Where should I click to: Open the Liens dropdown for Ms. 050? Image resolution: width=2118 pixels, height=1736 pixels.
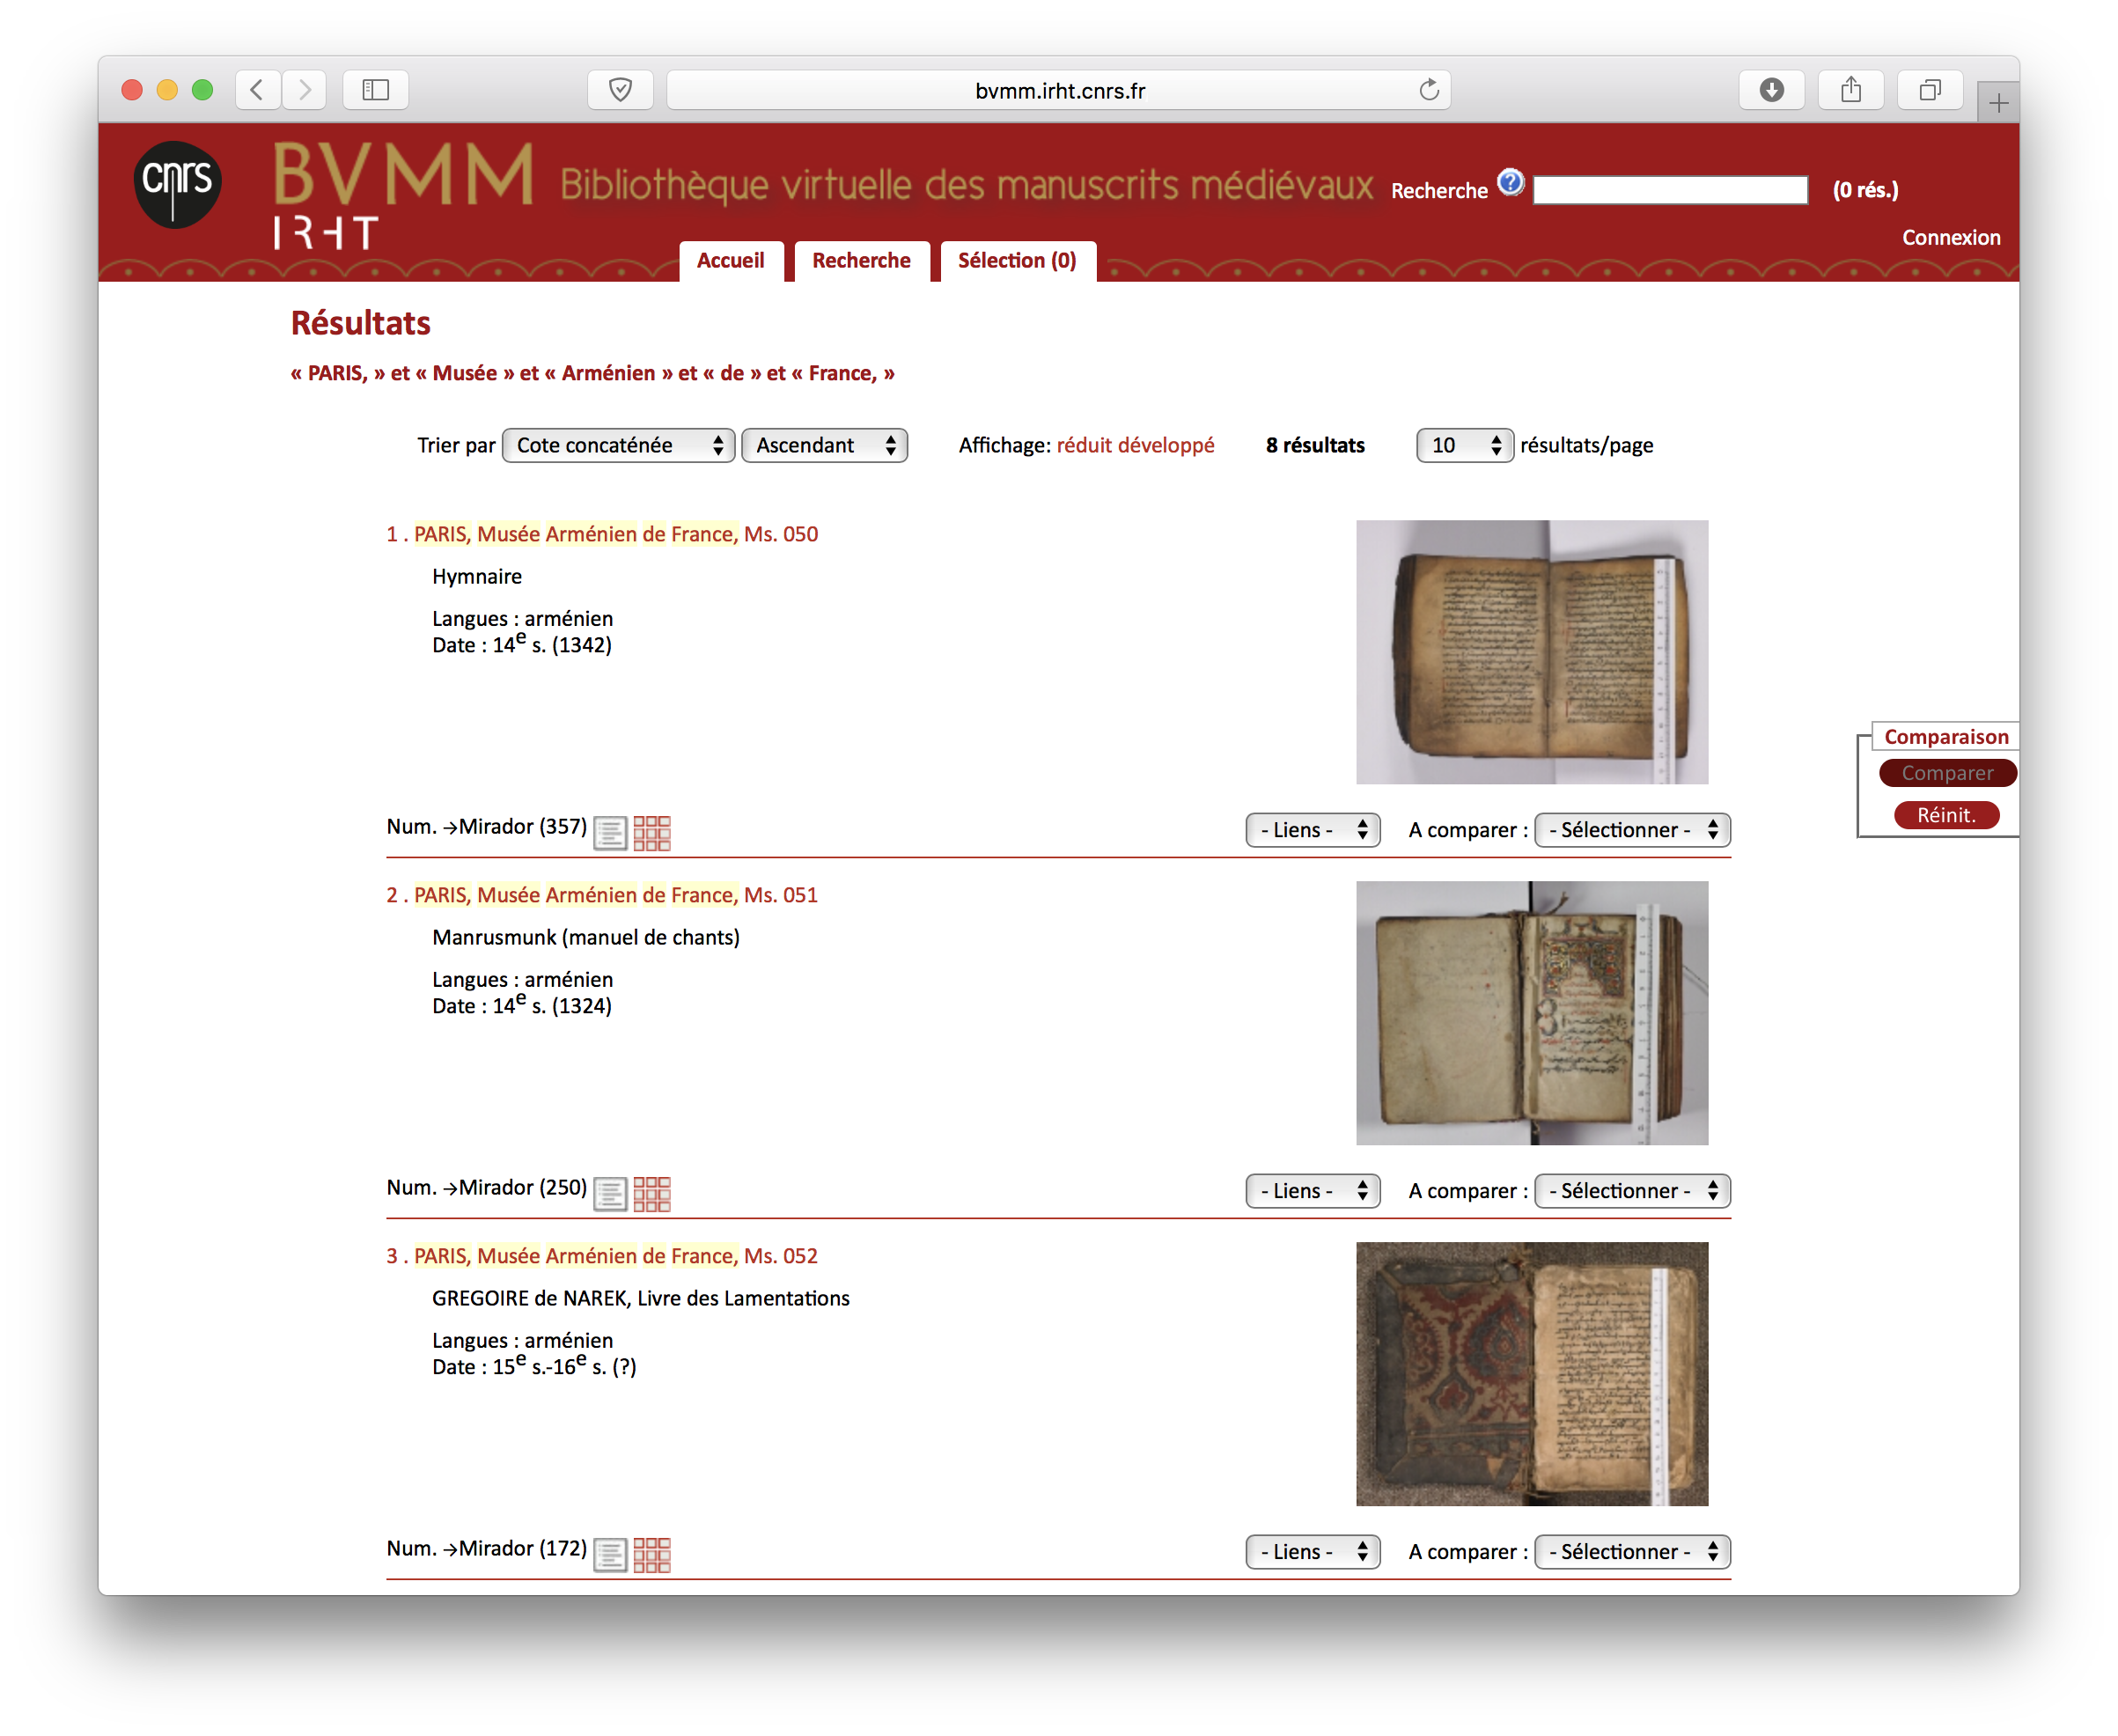tap(1313, 830)
